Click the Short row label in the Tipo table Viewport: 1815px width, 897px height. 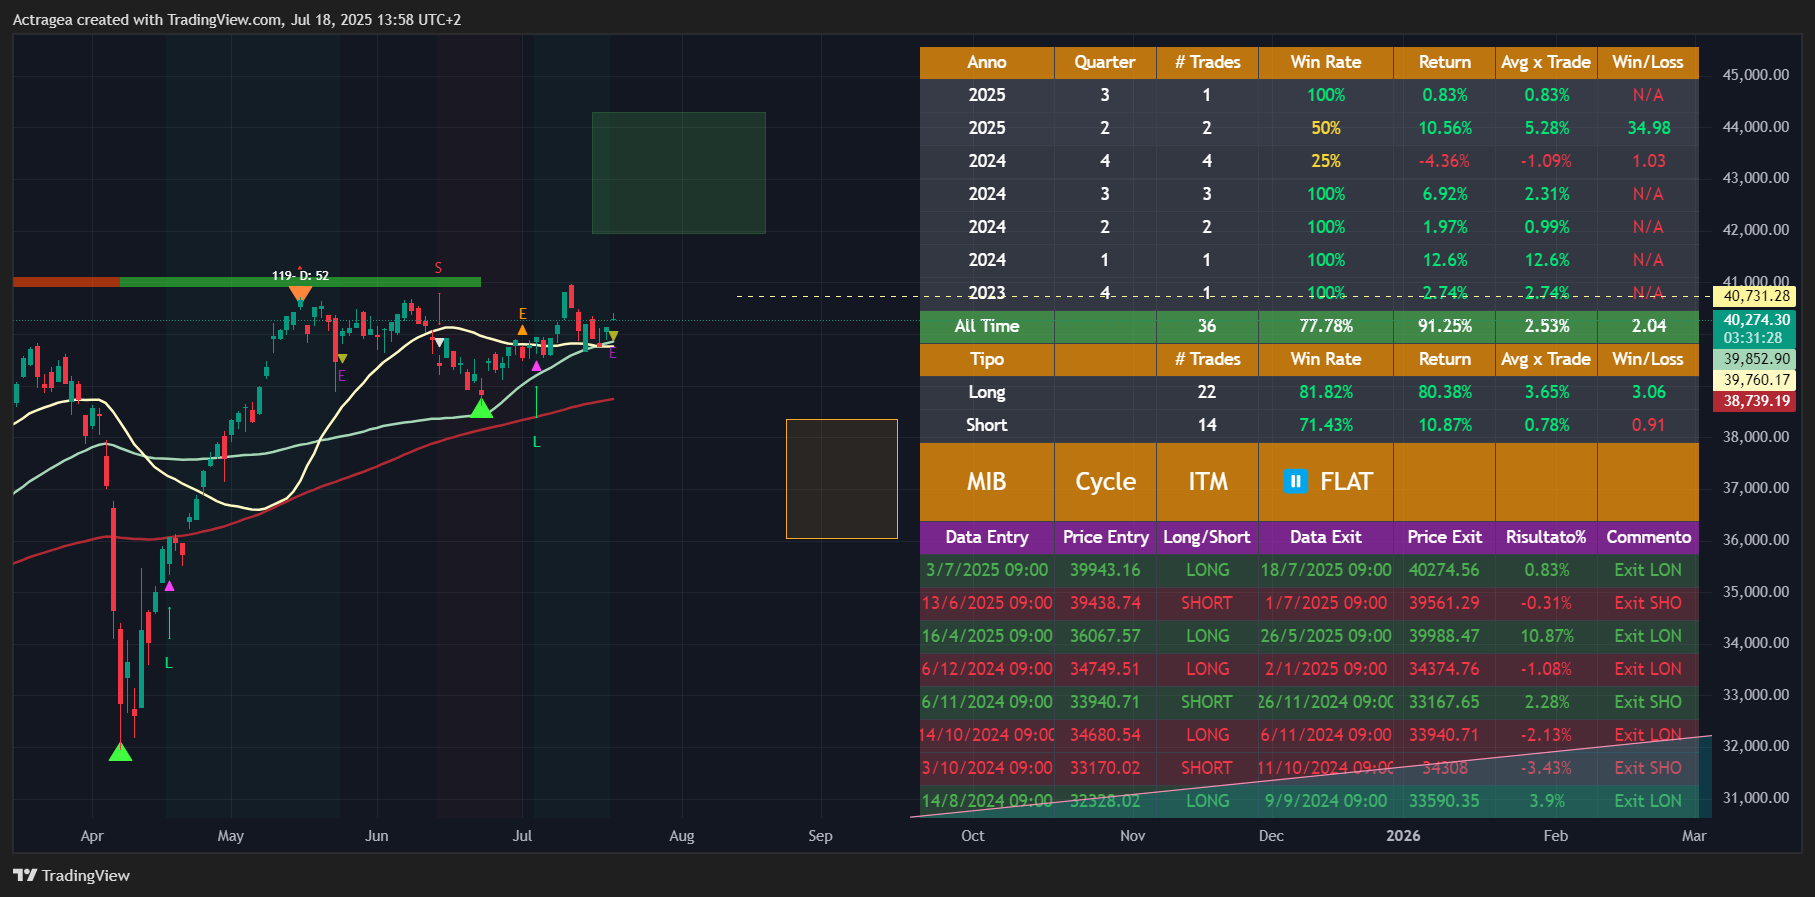987,425
